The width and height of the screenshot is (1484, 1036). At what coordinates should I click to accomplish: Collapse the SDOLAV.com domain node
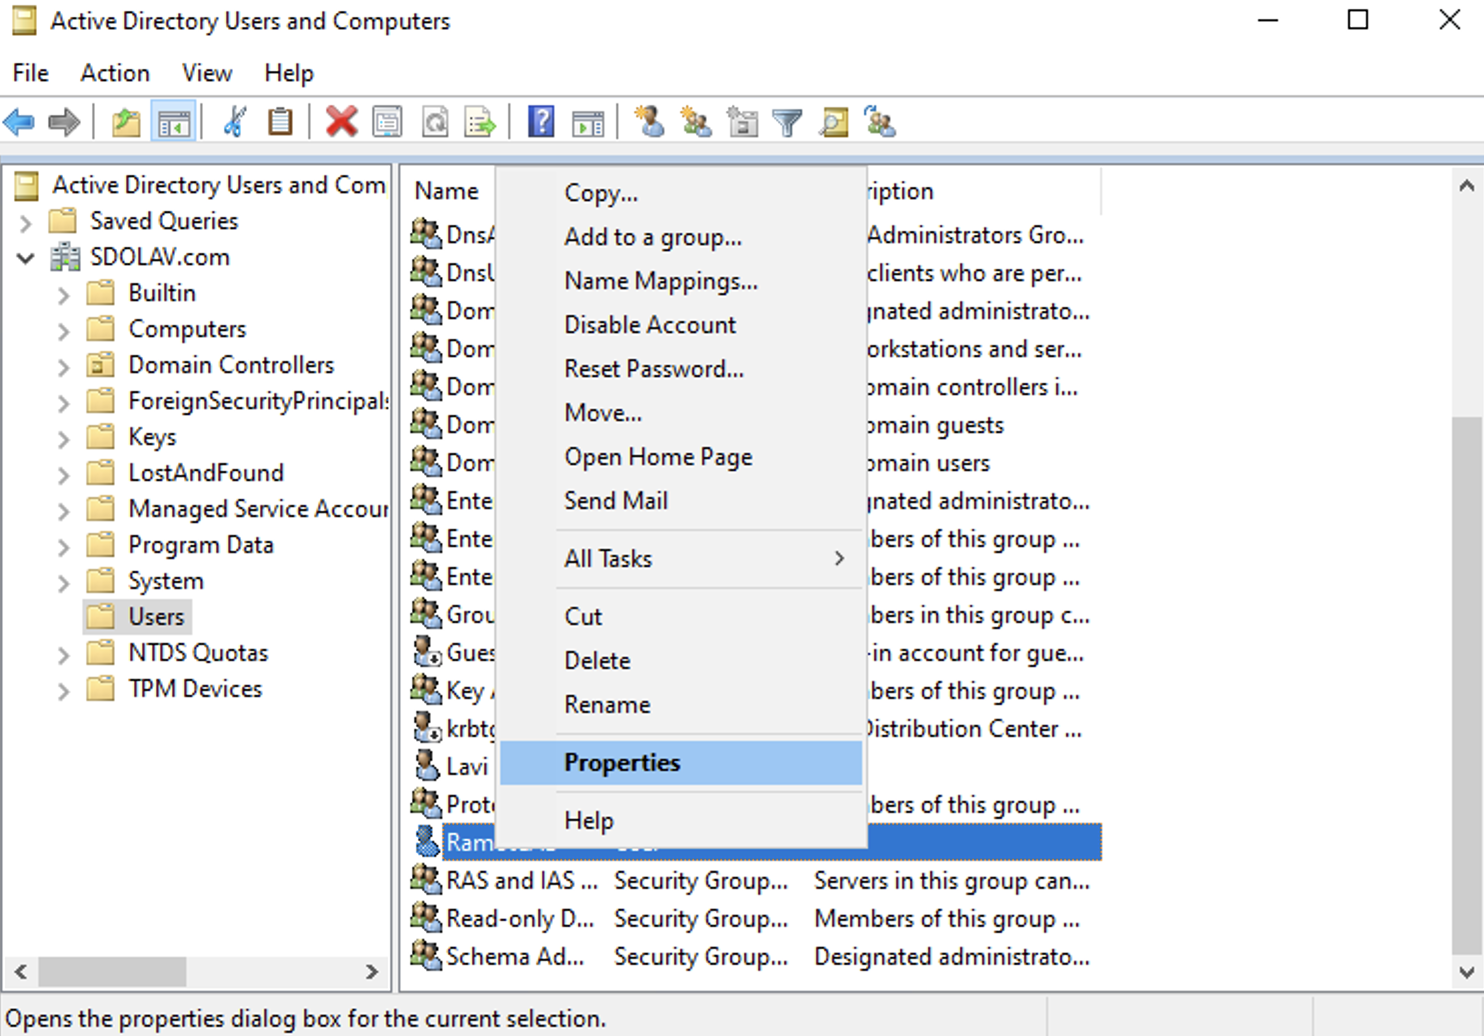click(26, 258)
